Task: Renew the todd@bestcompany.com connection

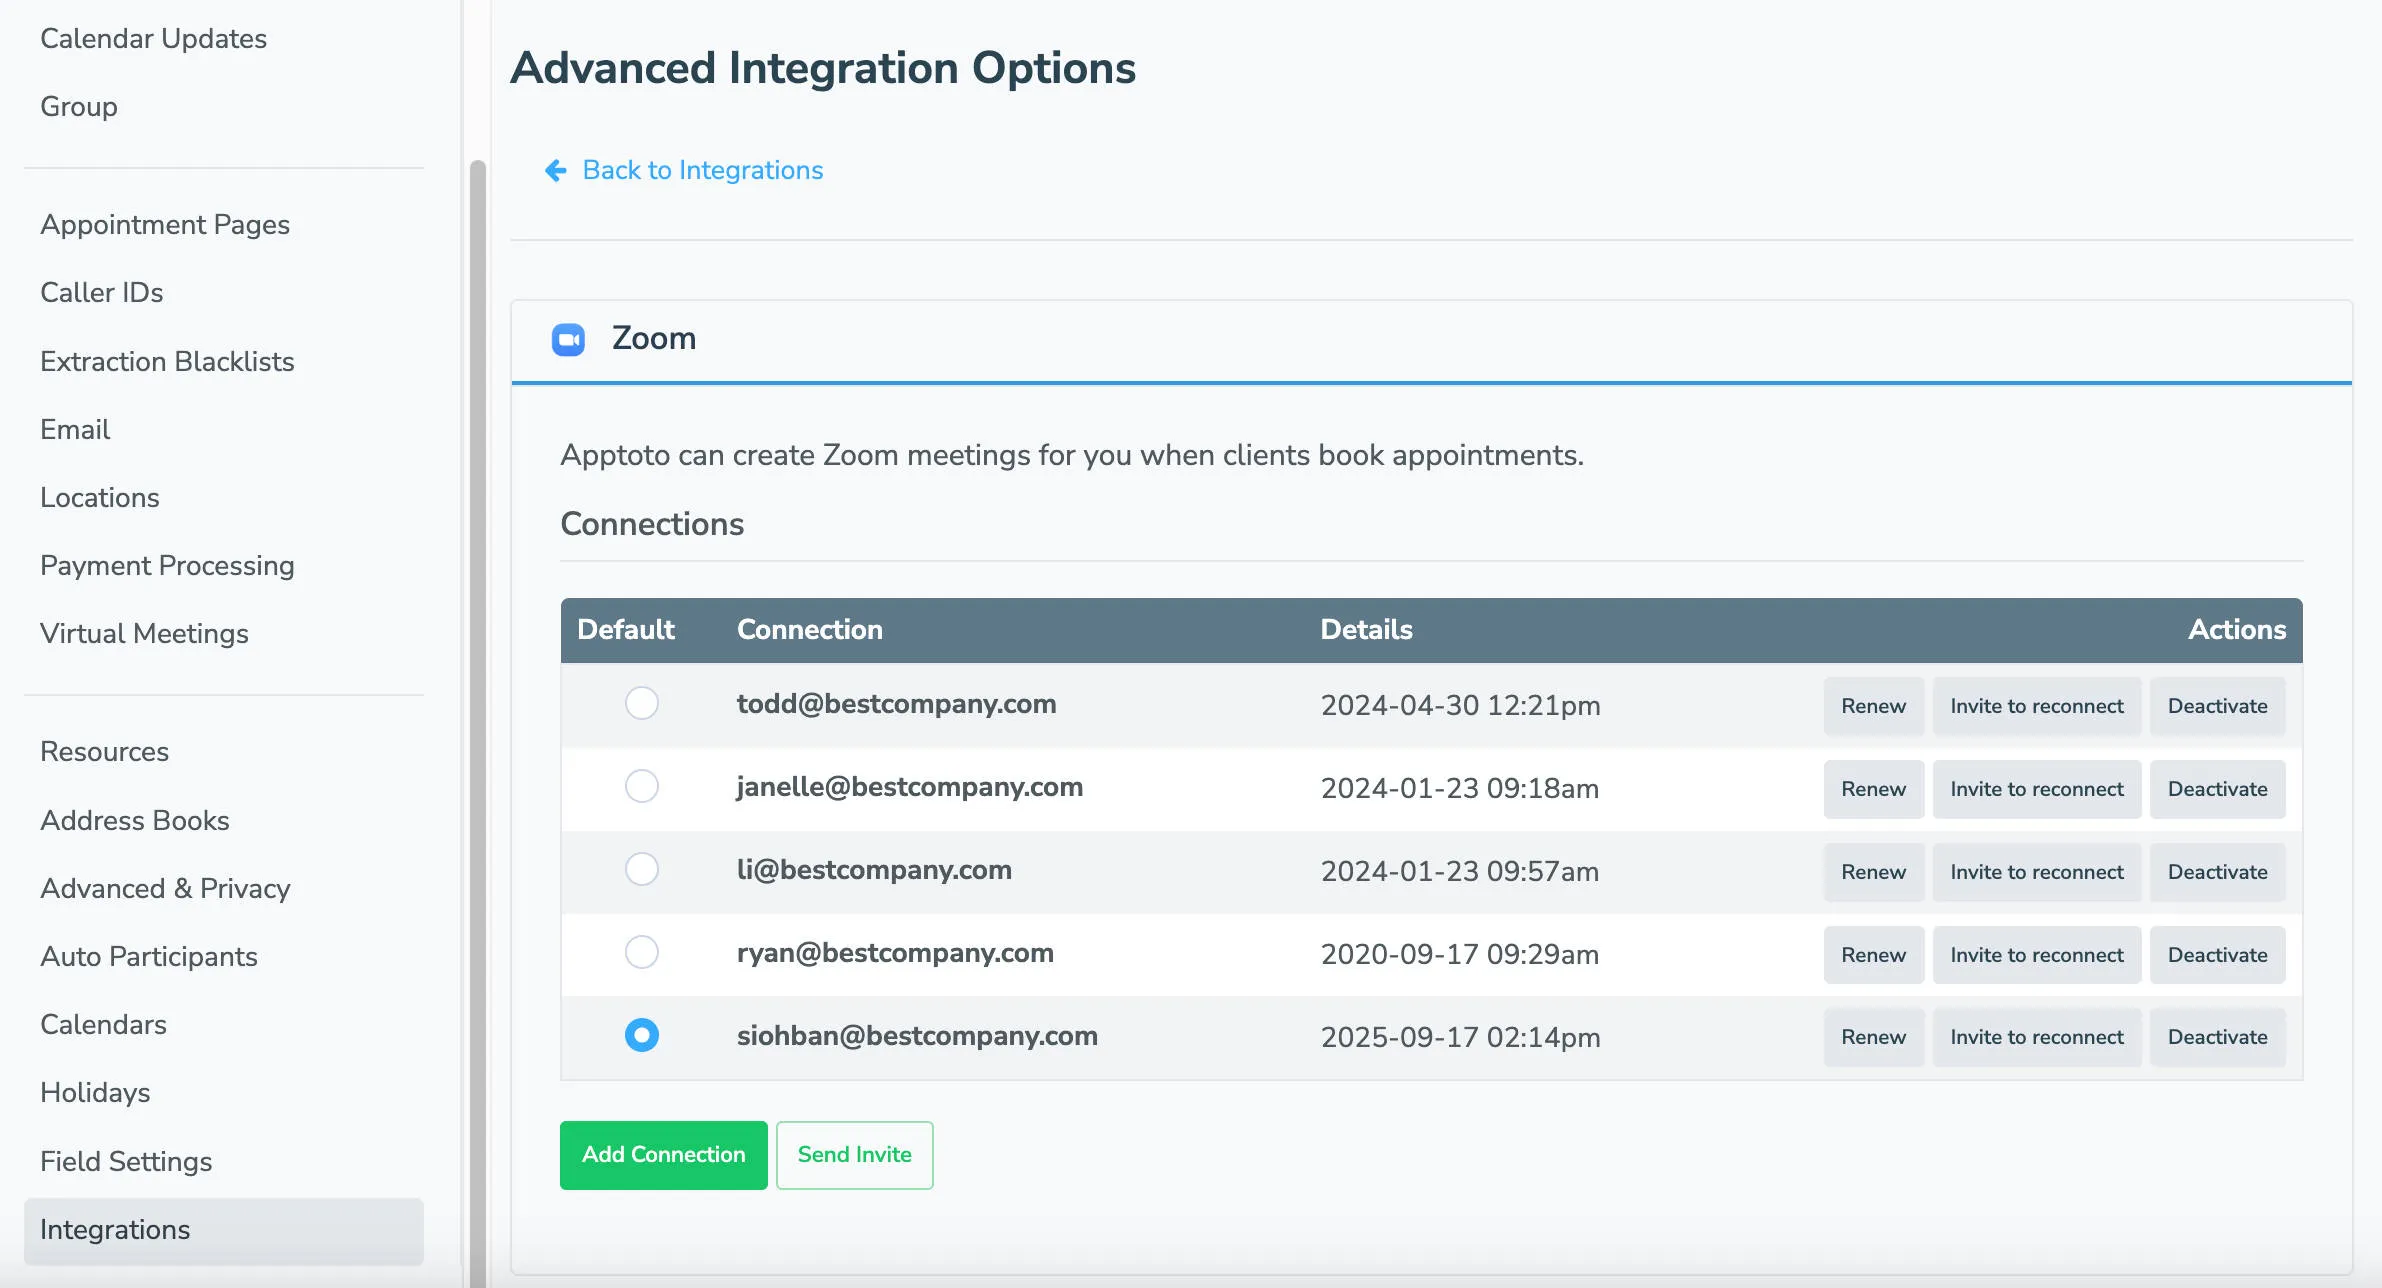Action: pos(1873,705)
